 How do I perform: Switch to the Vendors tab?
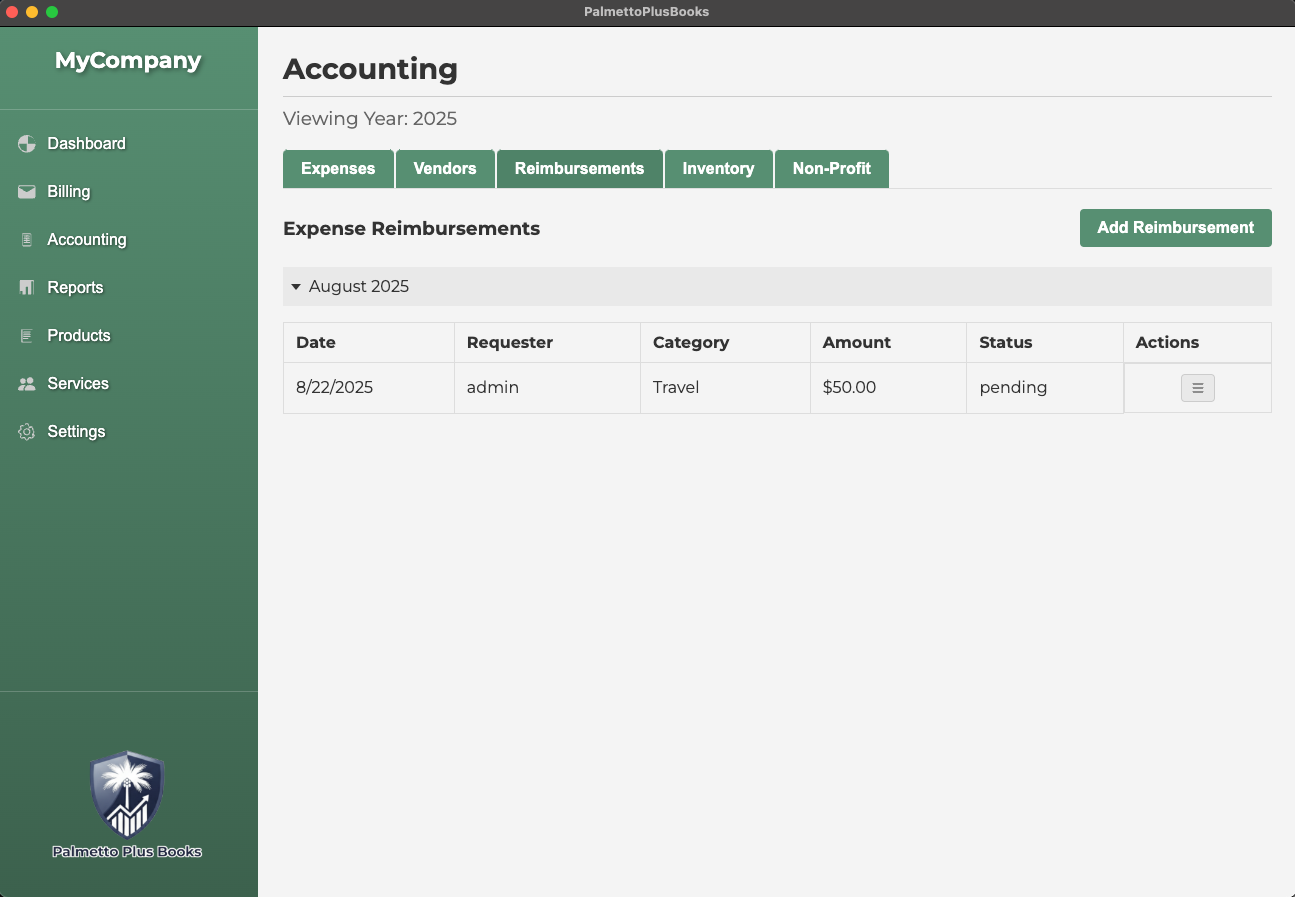(445, 169)
